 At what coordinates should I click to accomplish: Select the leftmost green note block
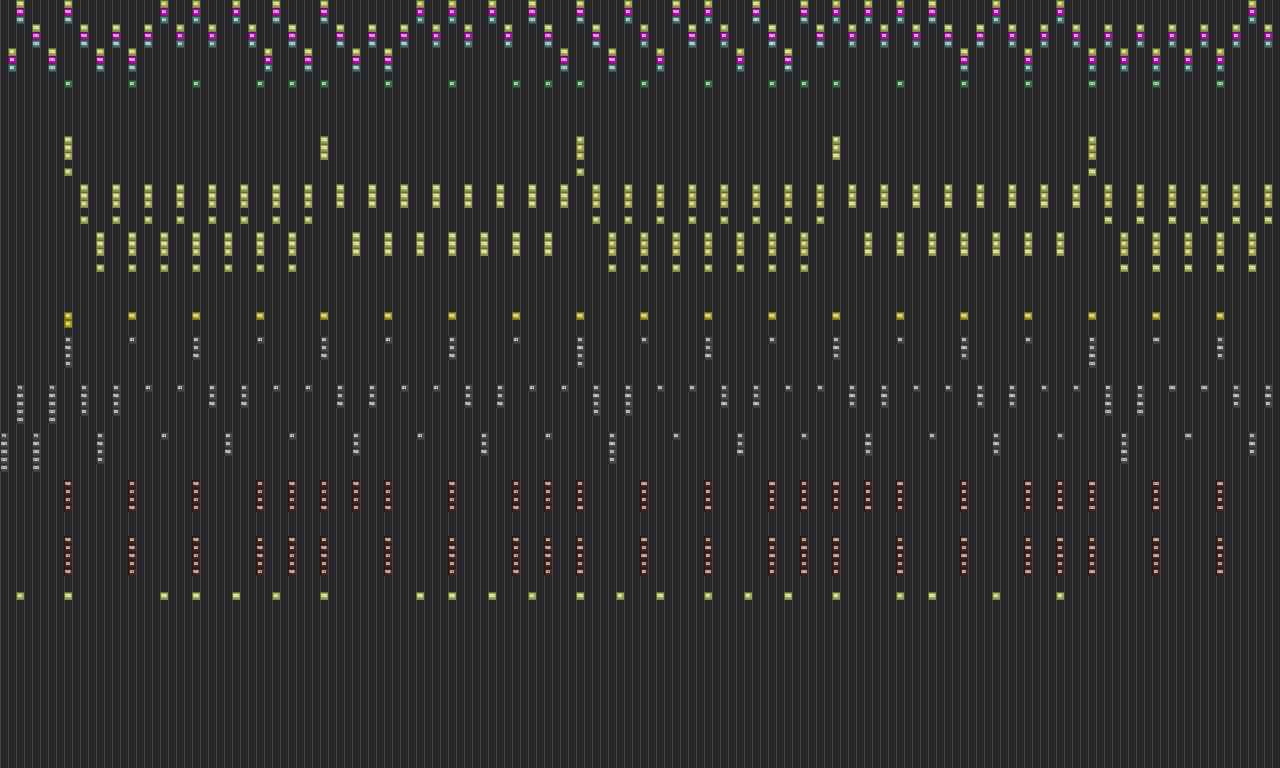point(68,84)
